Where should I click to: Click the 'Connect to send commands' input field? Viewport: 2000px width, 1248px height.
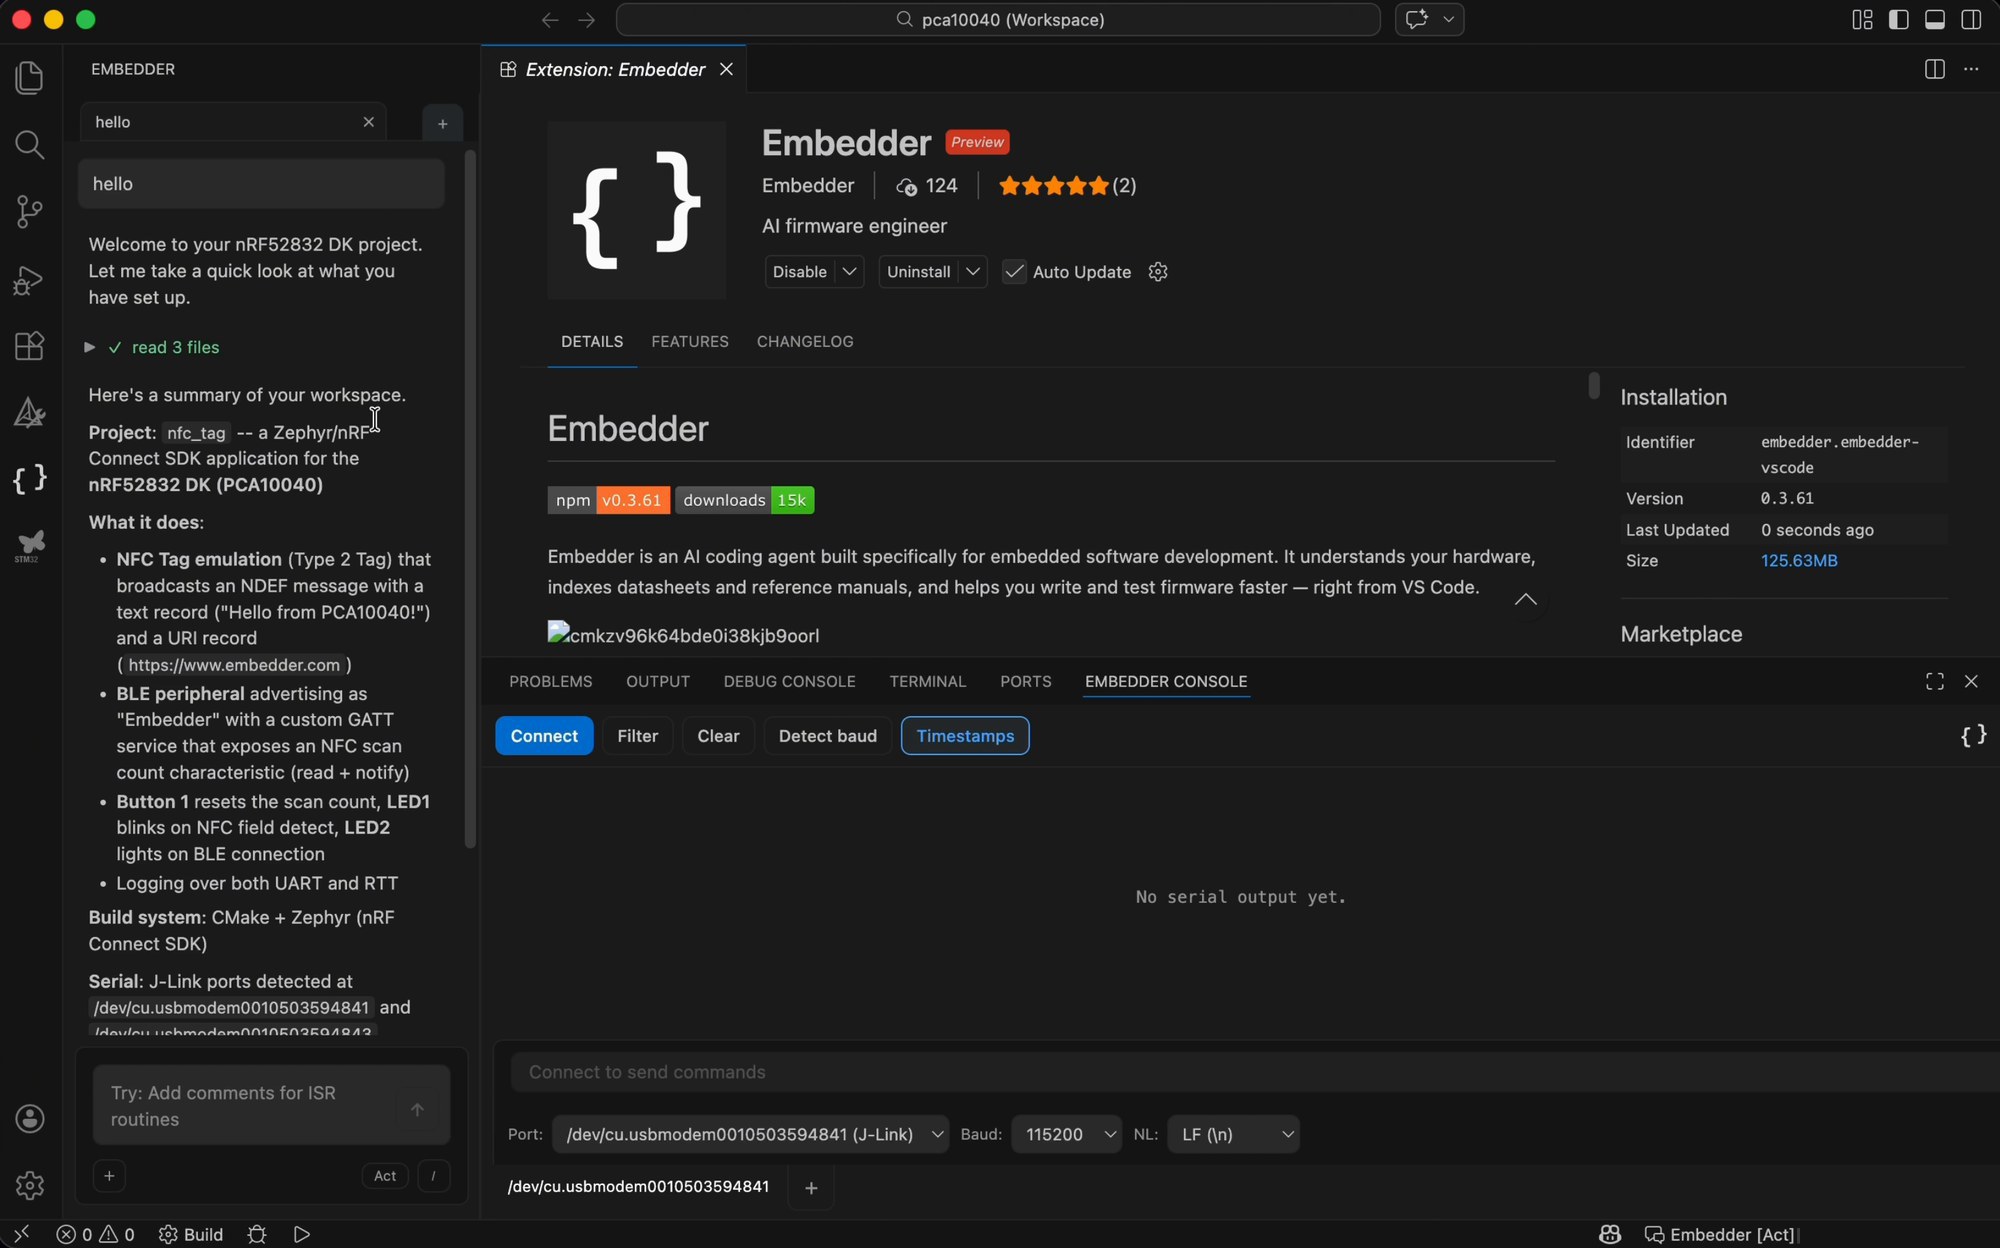click(x=1255, y=1072)
